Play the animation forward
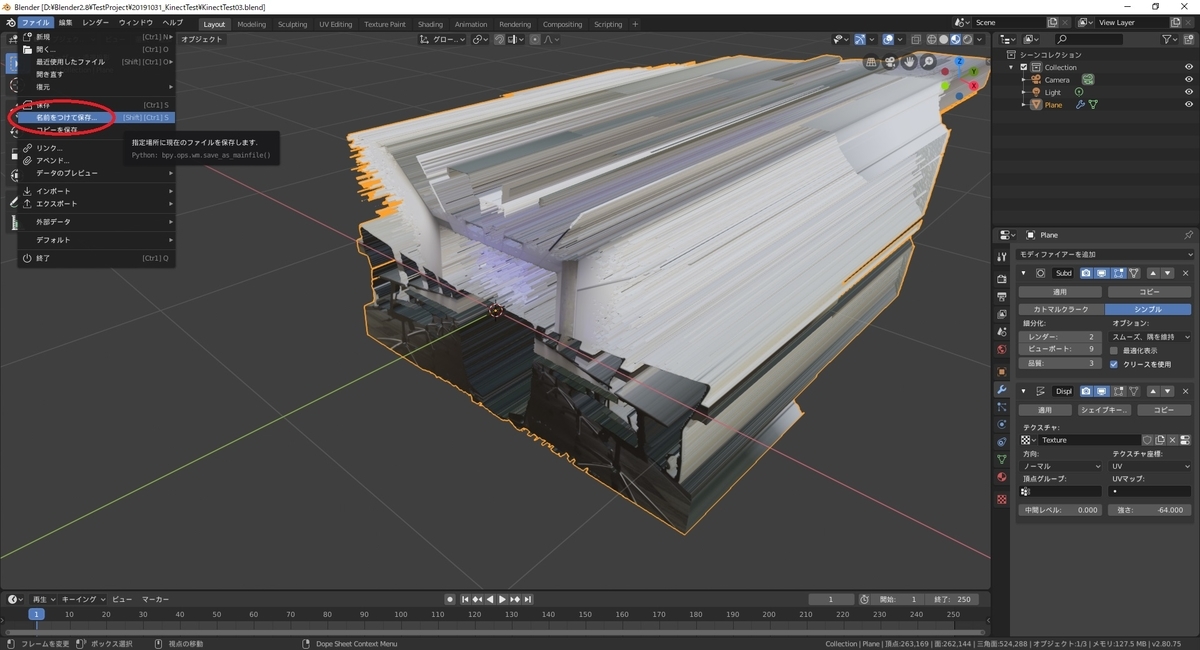Screen dimensions: 1200x650 click(502, 599)
